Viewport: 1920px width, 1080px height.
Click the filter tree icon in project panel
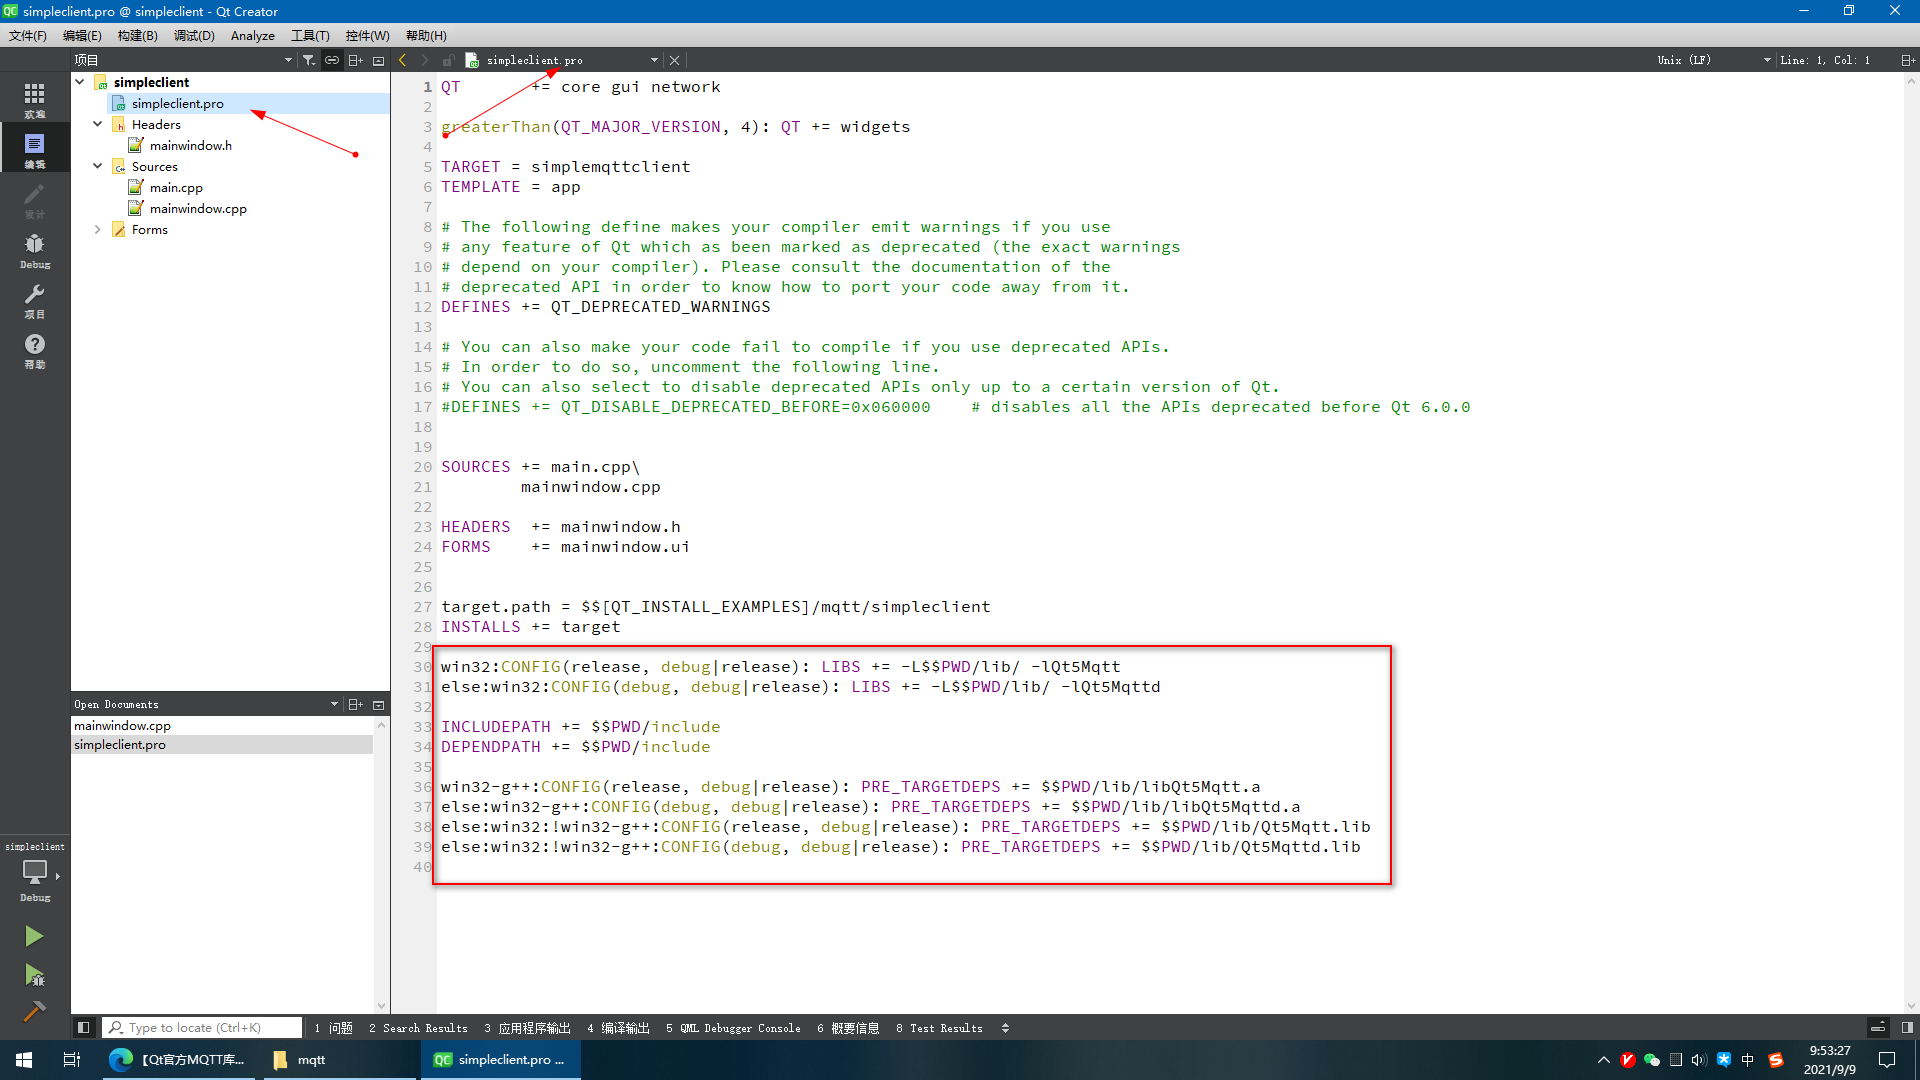309,60
